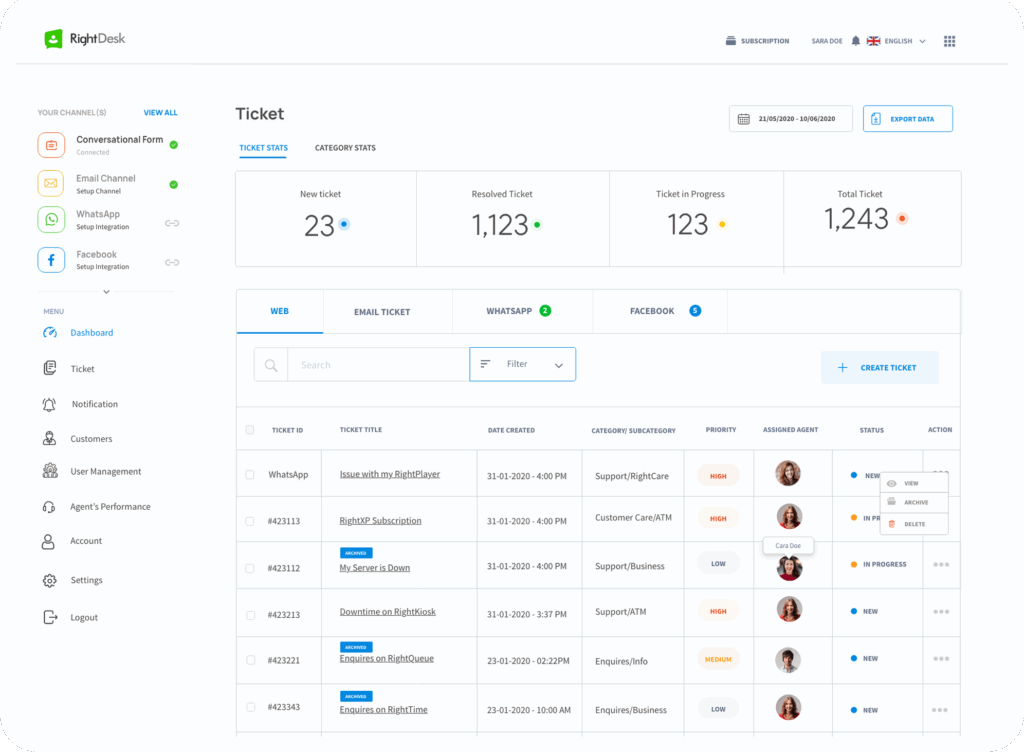
Task: Open the apps grid icon
Action: 949,41
